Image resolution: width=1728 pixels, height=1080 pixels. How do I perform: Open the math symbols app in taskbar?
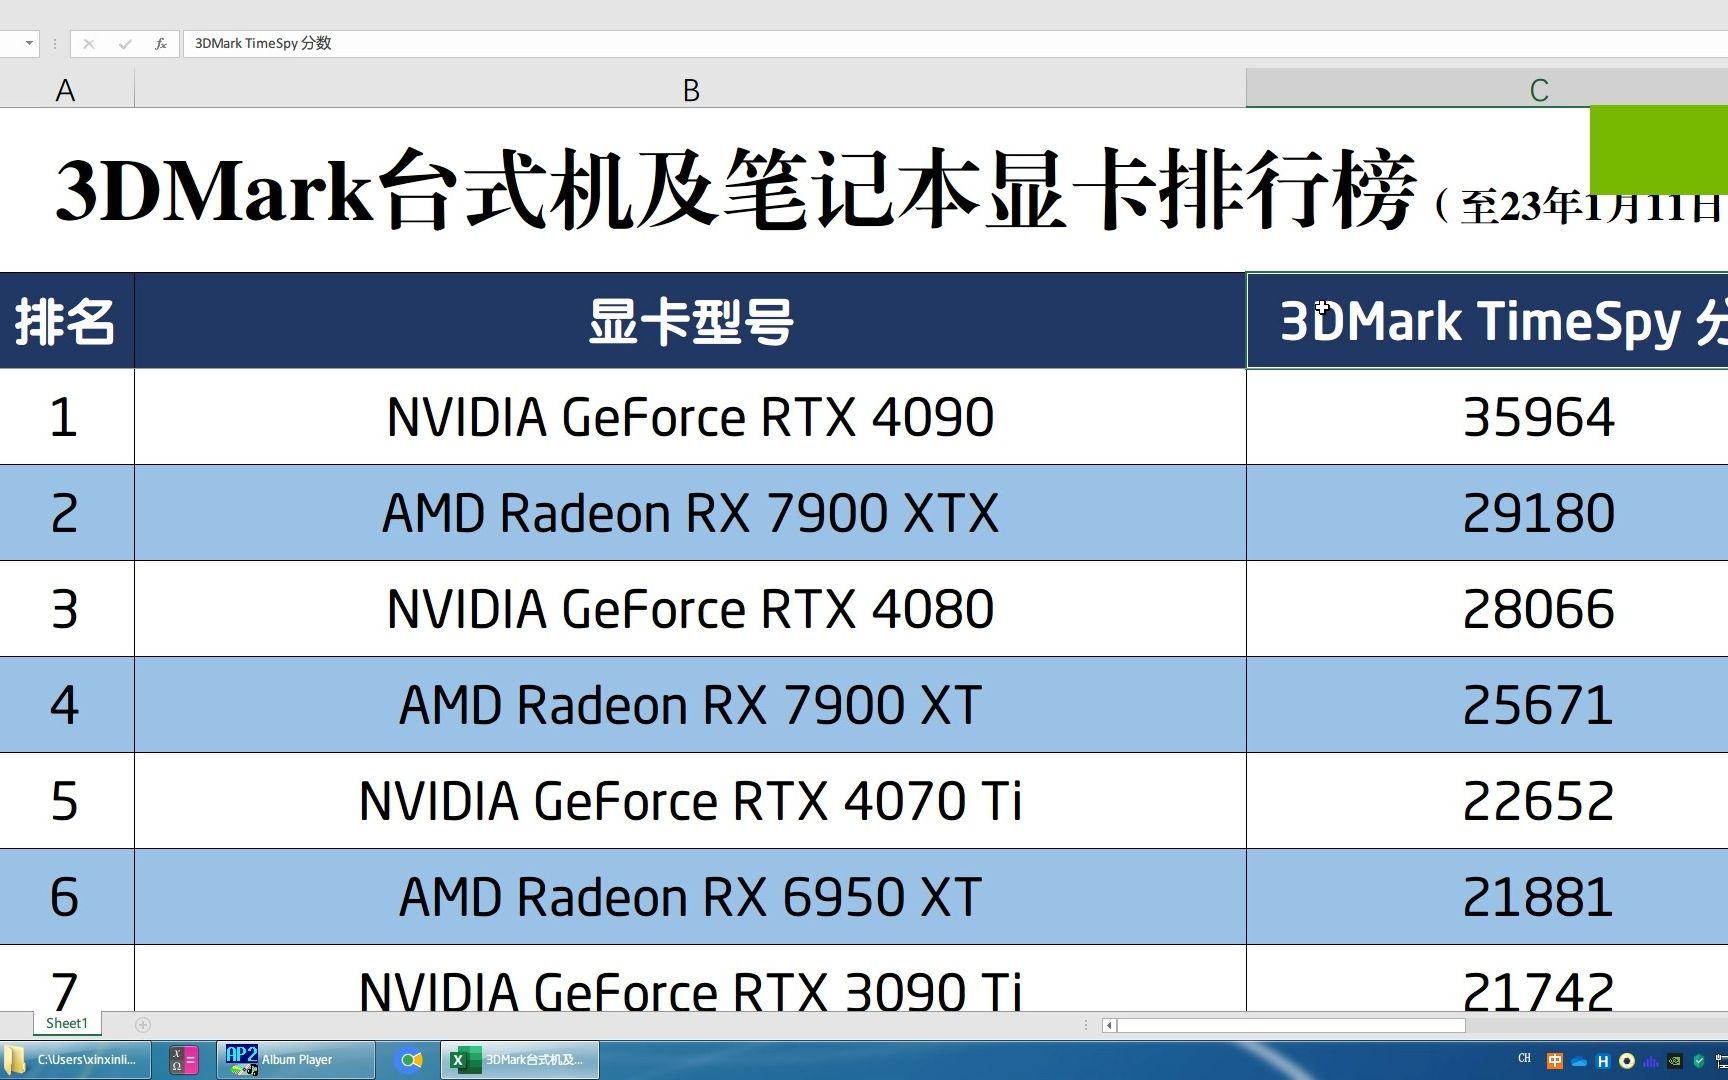184,1060
